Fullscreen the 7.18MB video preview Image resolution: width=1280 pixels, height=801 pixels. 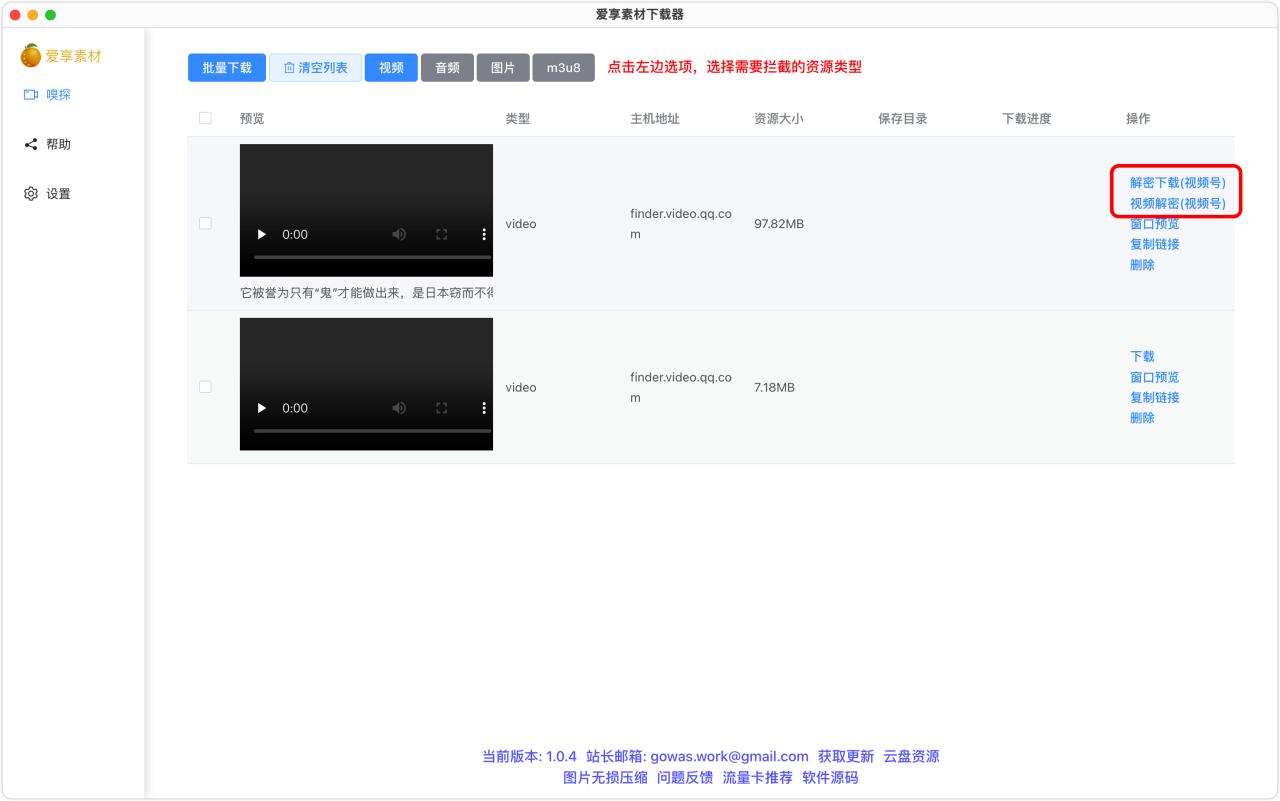coord(441,408)
